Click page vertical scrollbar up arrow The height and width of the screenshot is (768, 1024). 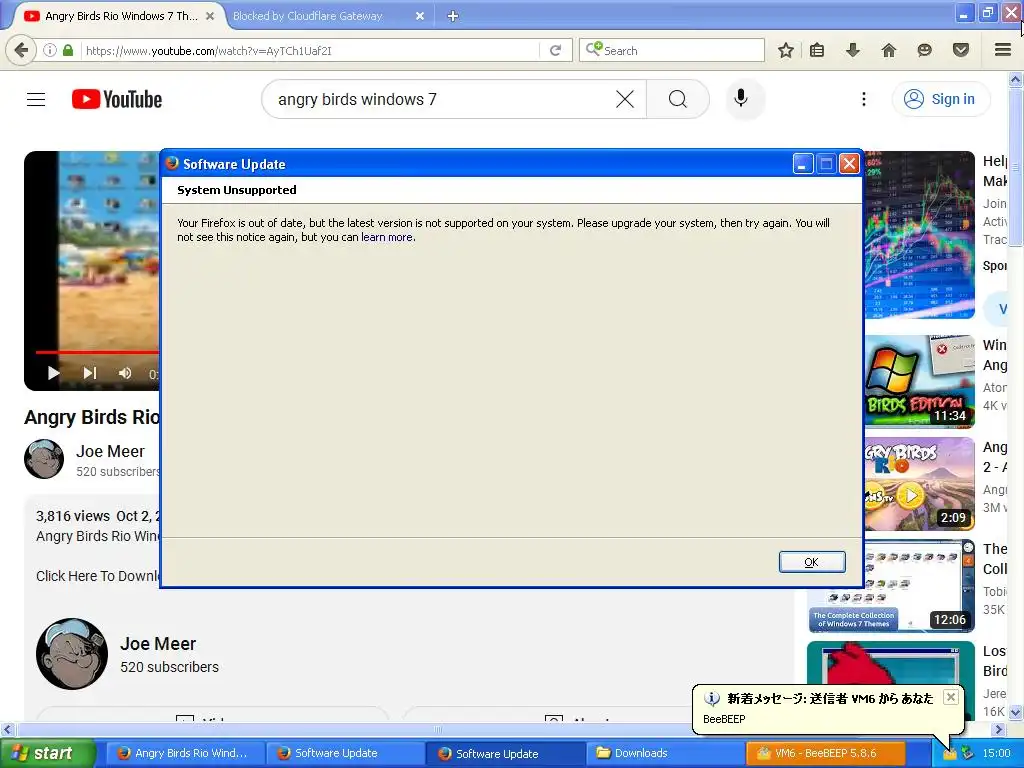point(1016,80)
